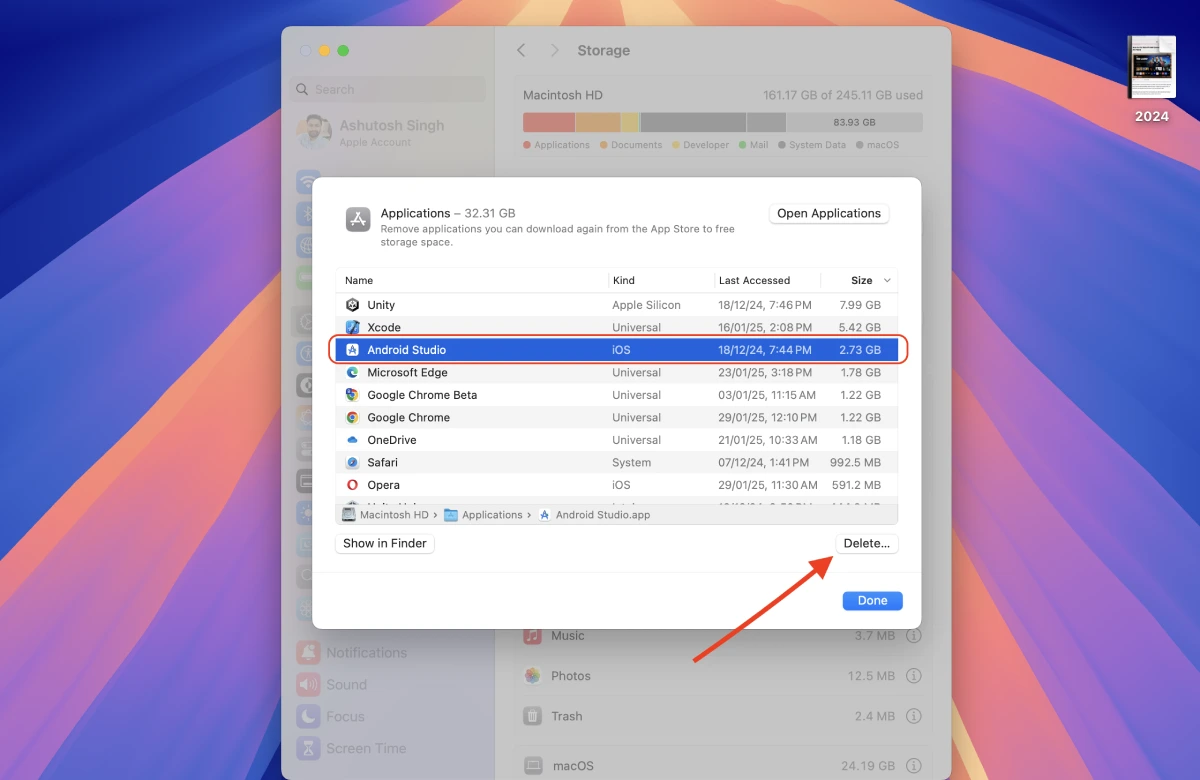Open Screen Time icon in the sidebar

308,748
